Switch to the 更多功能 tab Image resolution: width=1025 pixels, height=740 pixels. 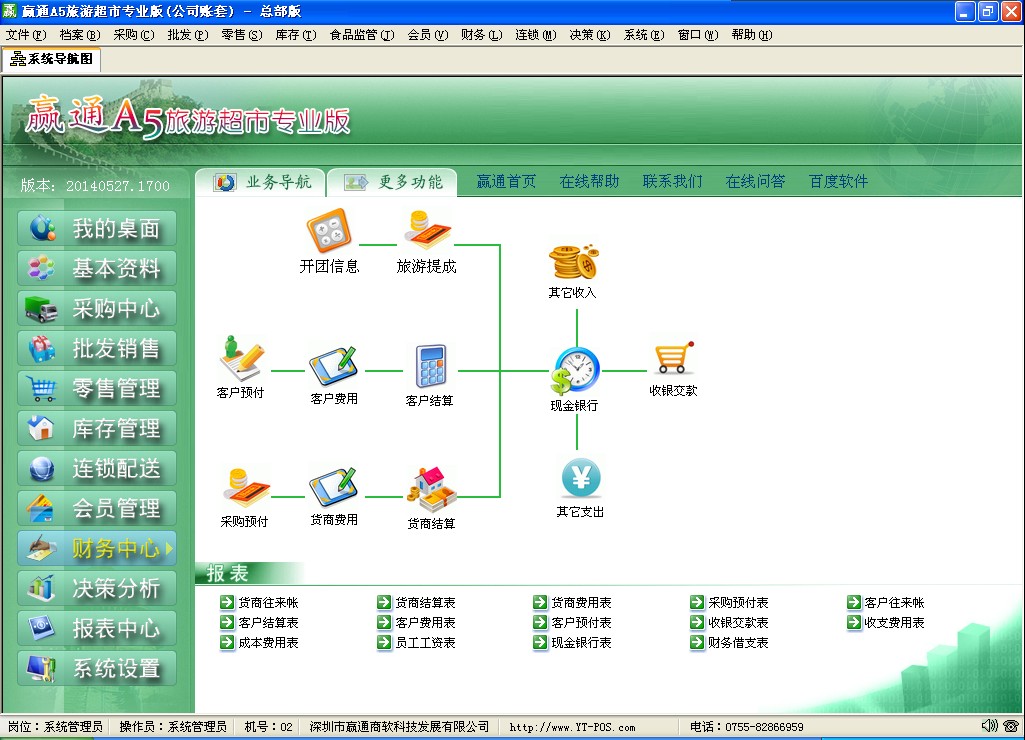pos(393,182)
